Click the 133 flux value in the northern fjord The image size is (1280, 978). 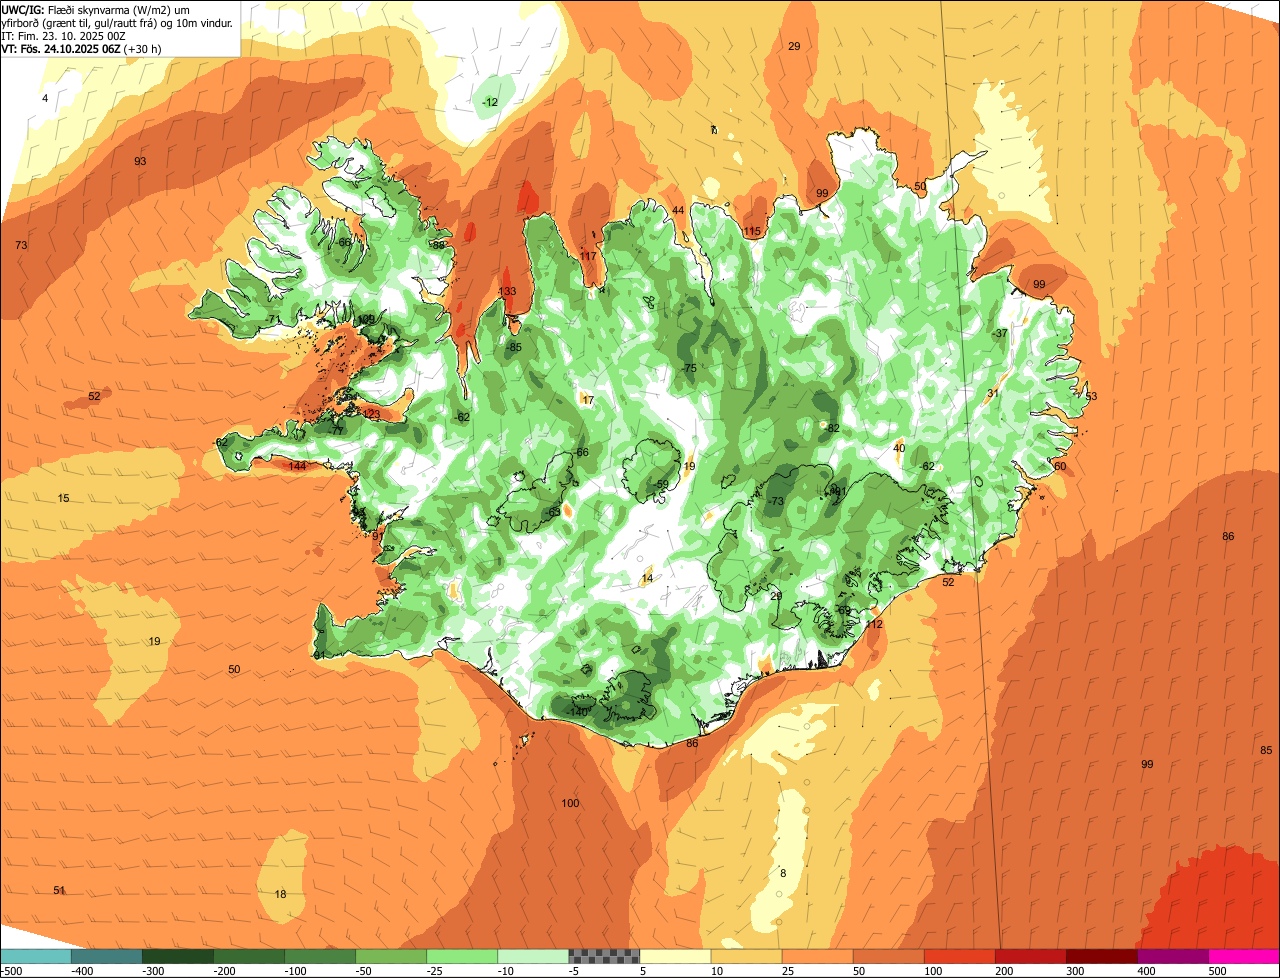pyautogui.click(x=507, y=292)
